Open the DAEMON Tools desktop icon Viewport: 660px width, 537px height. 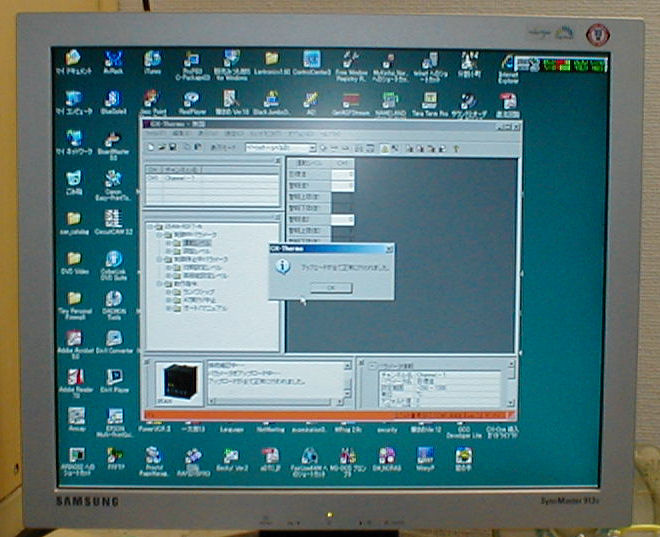point(113,305)
